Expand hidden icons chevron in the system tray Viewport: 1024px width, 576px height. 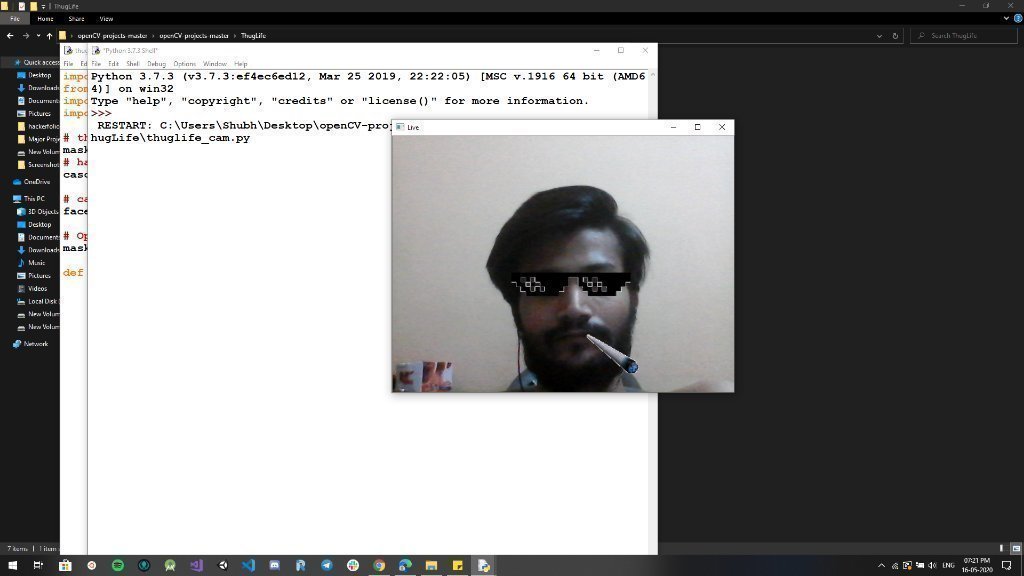(x=881, y=566)
